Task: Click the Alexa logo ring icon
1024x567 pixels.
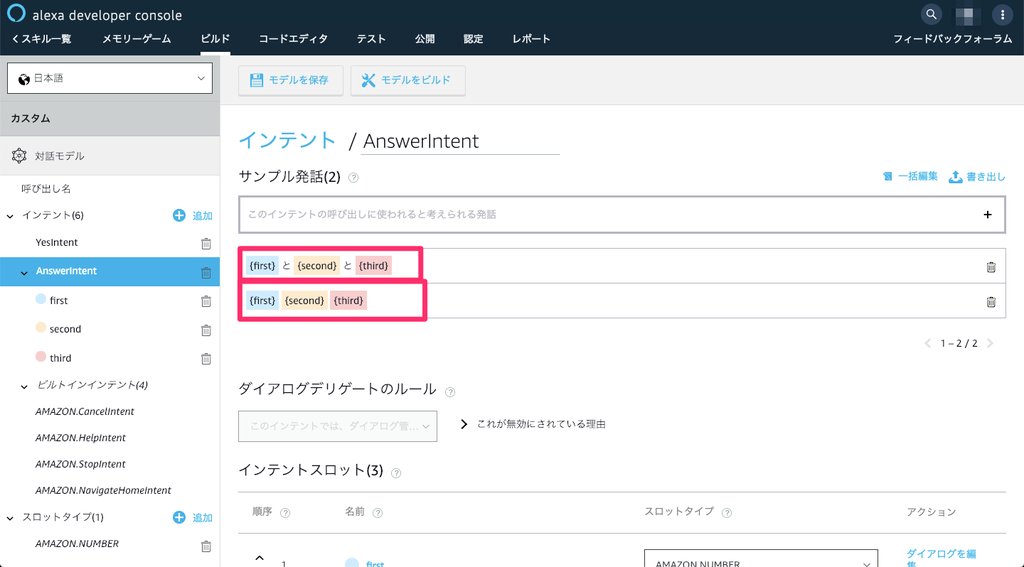Action: click(x=16, y=13)
